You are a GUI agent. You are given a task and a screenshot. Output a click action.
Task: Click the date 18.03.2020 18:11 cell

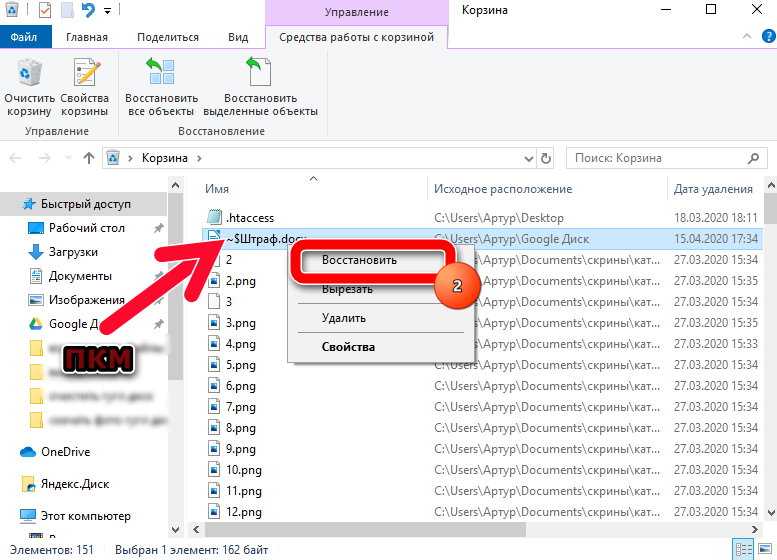(x=716, y=218)
